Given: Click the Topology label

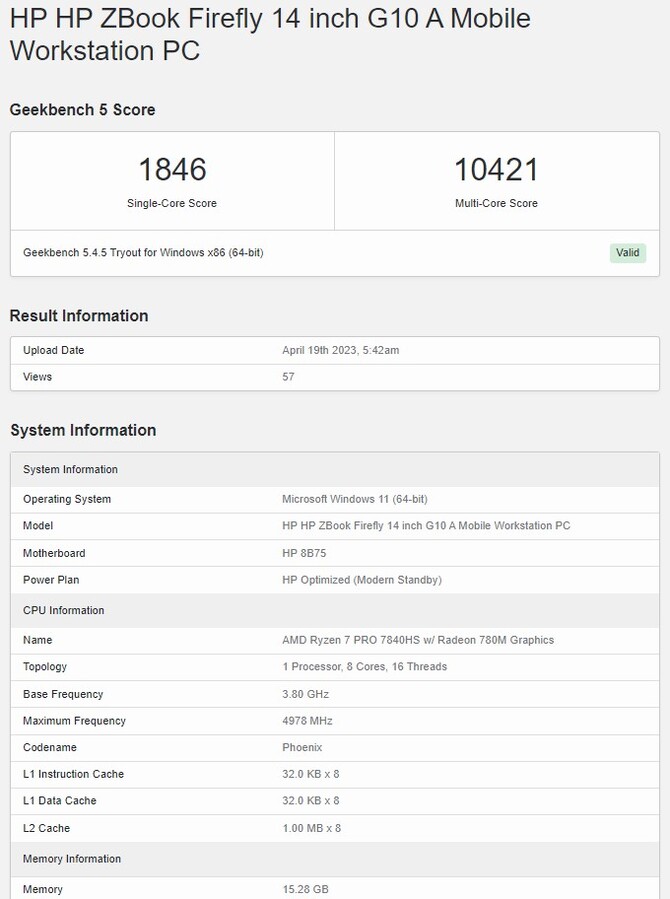Looking at the screenshot, I should click(45, 667).
